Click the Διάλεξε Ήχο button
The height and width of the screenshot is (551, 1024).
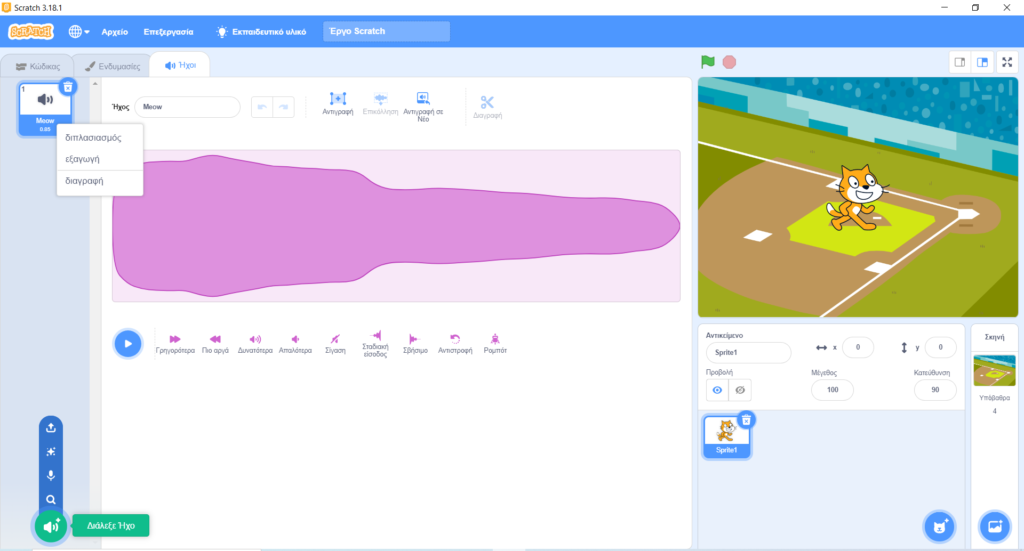click(110, 526)
